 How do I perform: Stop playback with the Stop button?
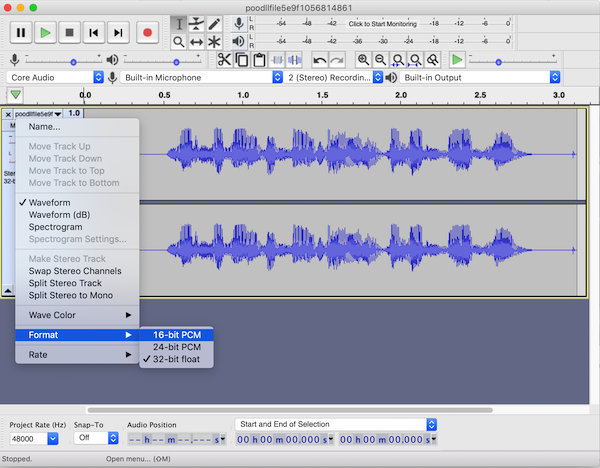coord(69,33)
